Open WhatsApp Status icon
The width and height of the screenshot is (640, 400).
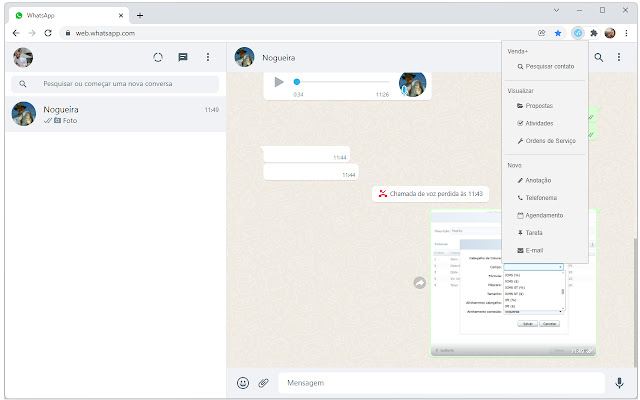158,58
